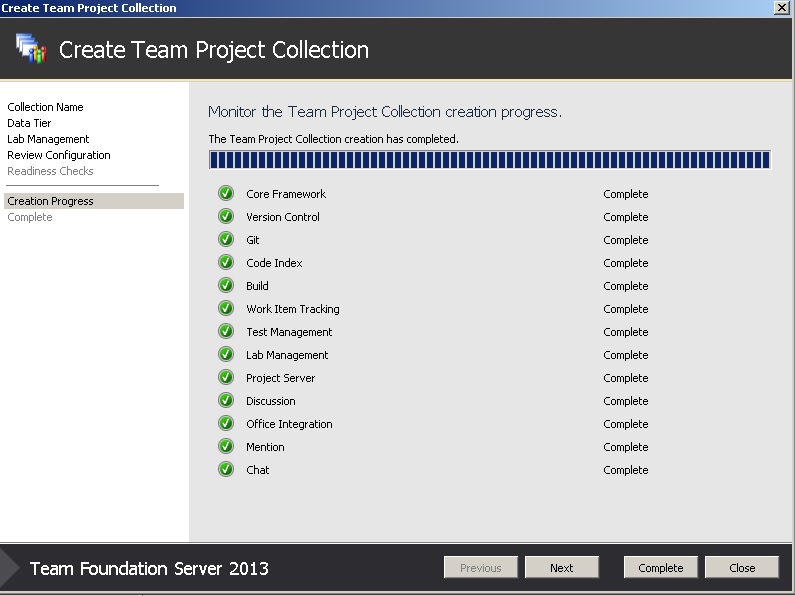795x596 pixels.
Task: Click the Version Control label
Action: 283,217
